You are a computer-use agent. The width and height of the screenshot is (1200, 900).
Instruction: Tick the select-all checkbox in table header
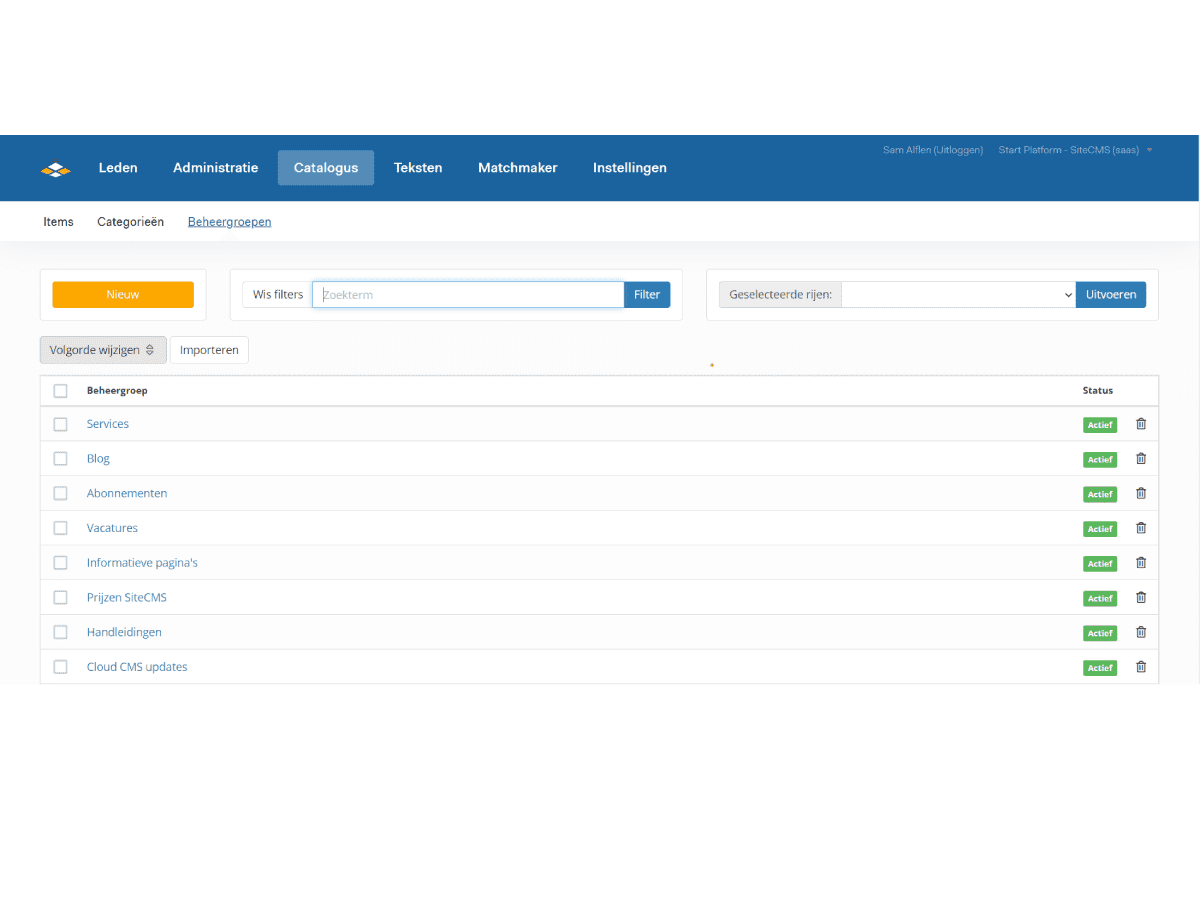coord(61,391)
